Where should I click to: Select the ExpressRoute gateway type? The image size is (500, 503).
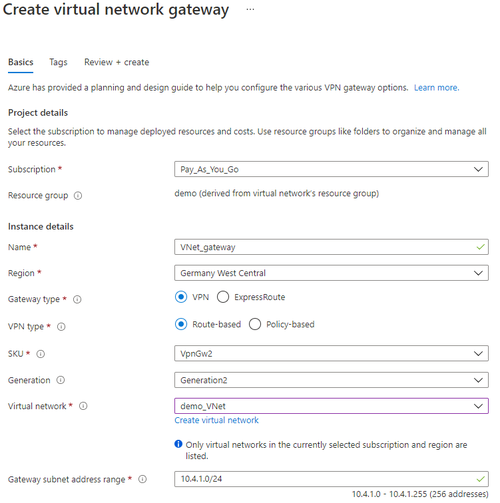pos(223,297)
